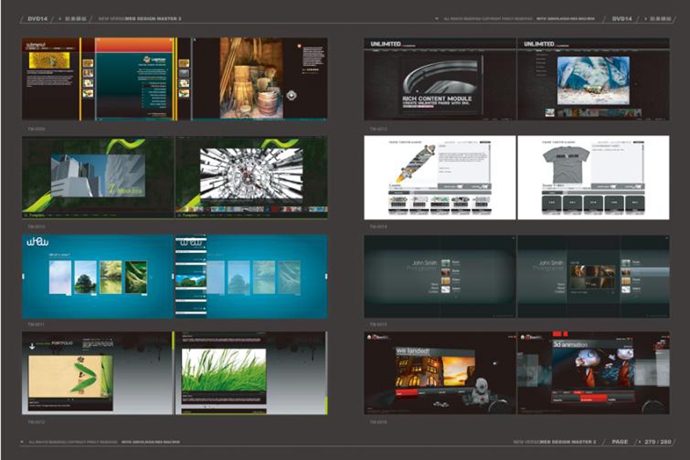
Task: Select the yellow-green foliage card in whew gallery
Action: pyautogui.click(x=110, y=277)
